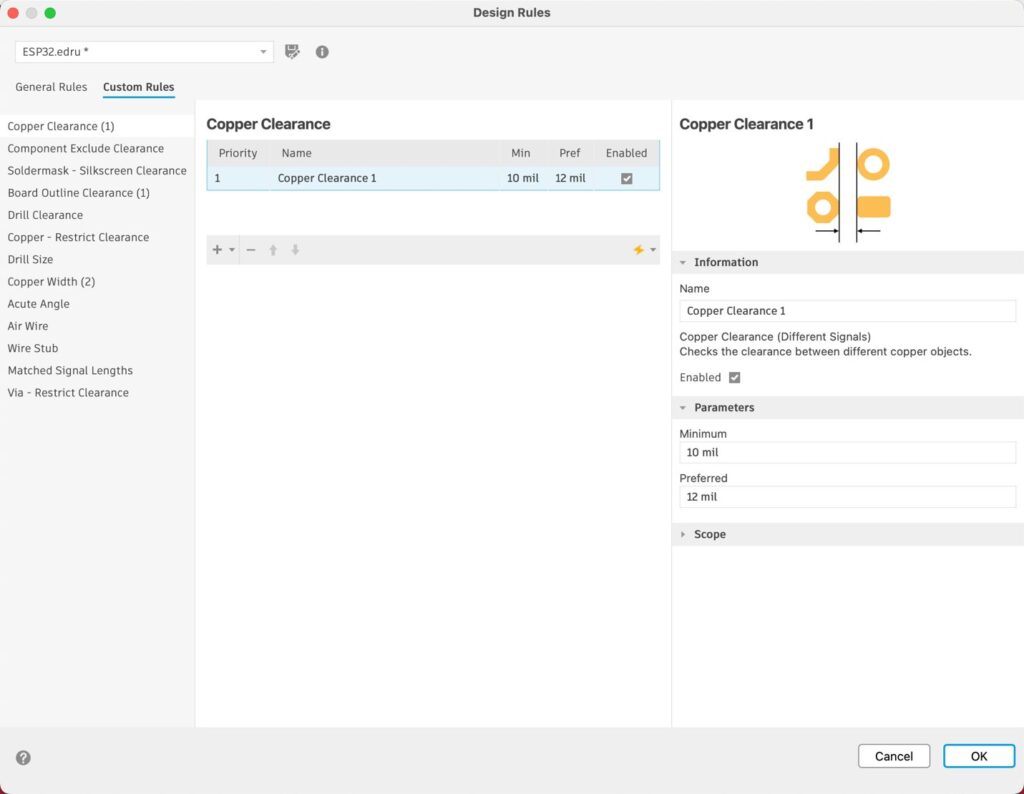Open the add-rule dropdown arrow next to plus
This screenshot has height=794, width=1024.
pyautogui.click(x=232, y=249)
